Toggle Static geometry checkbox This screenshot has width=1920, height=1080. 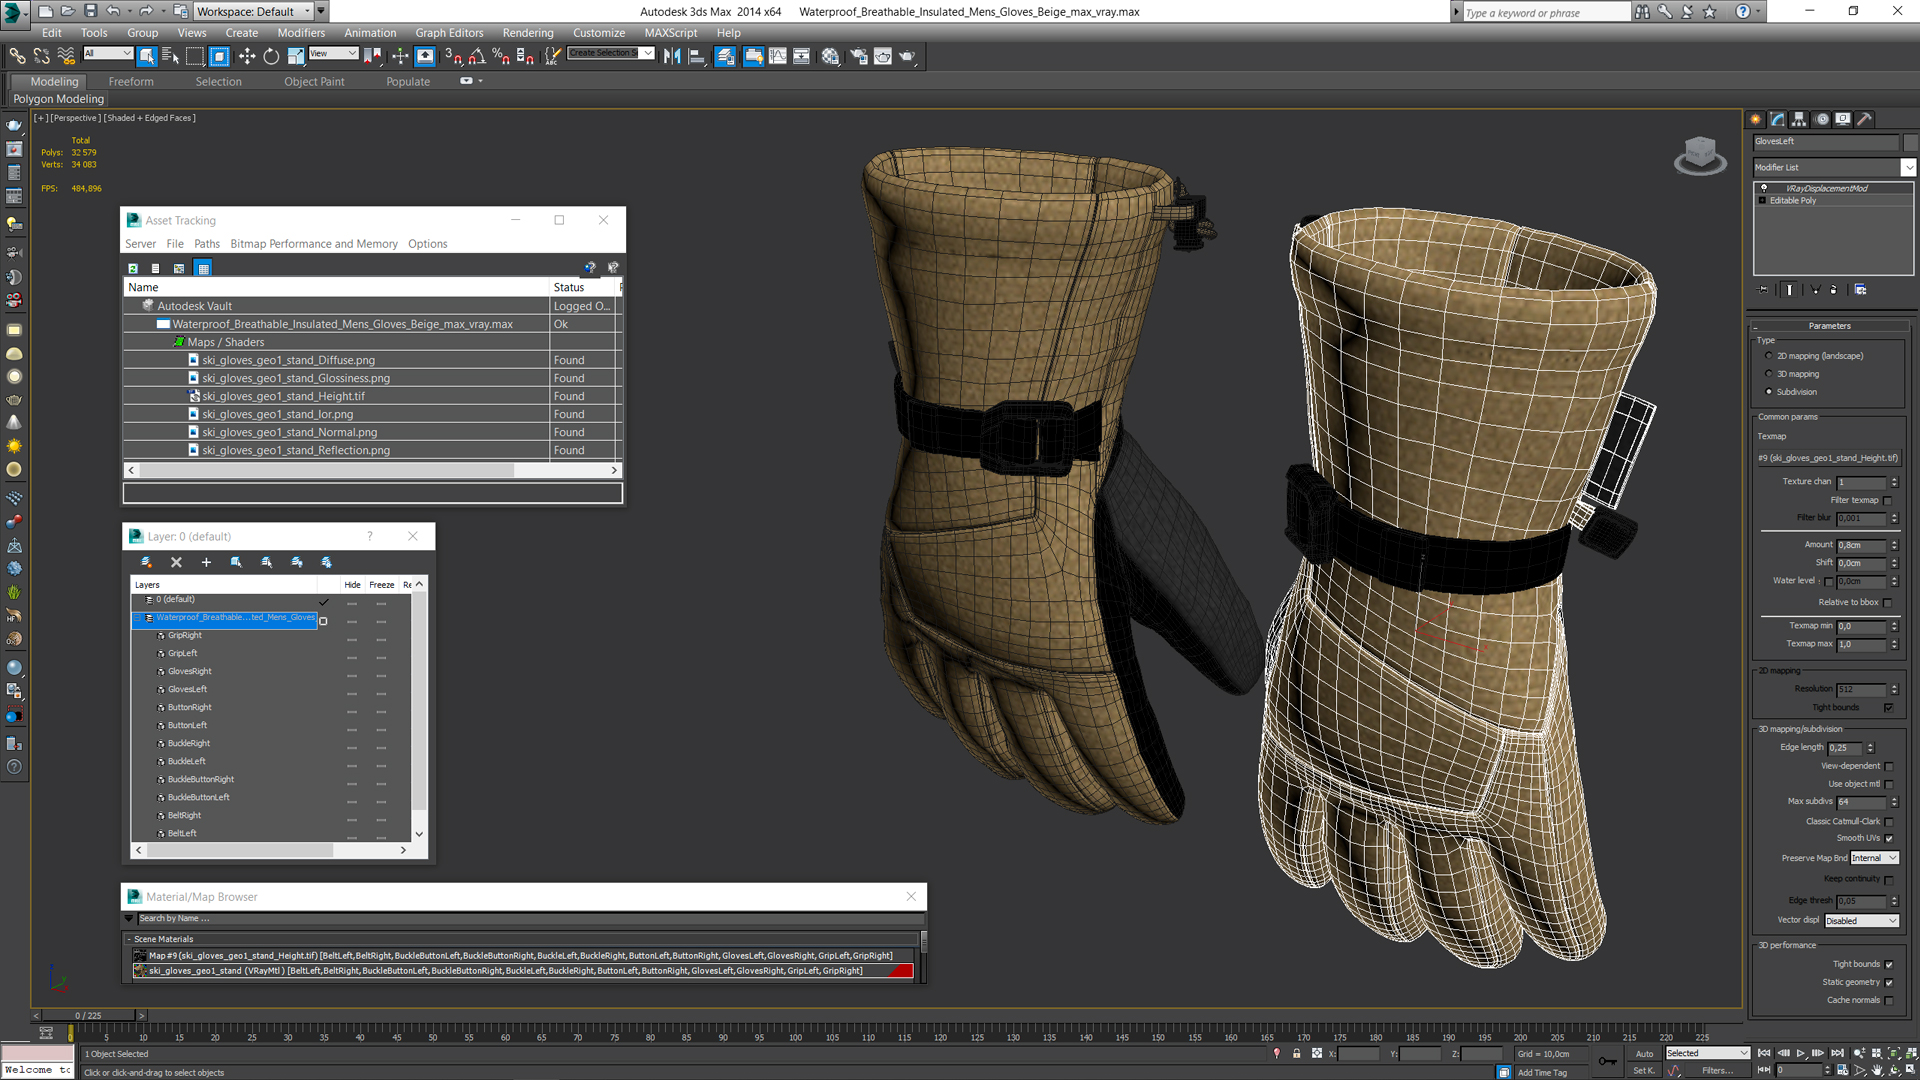coord(1889,983)
